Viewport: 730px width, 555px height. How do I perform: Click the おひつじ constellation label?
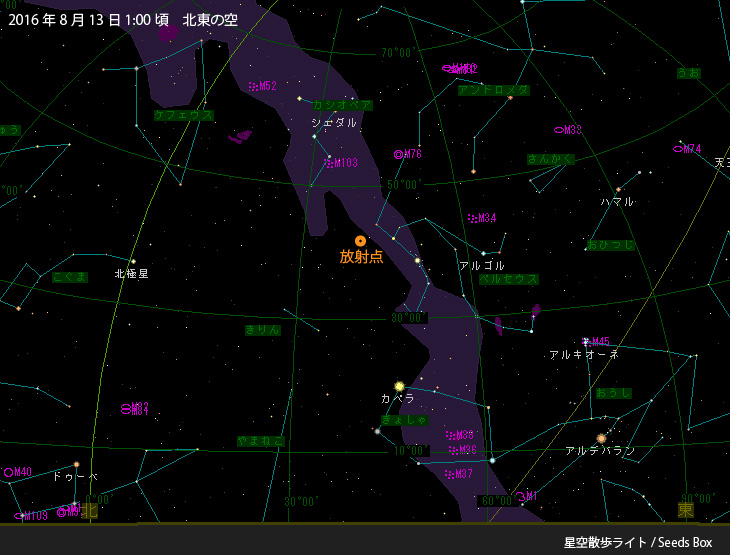click(x=610, y=244)
